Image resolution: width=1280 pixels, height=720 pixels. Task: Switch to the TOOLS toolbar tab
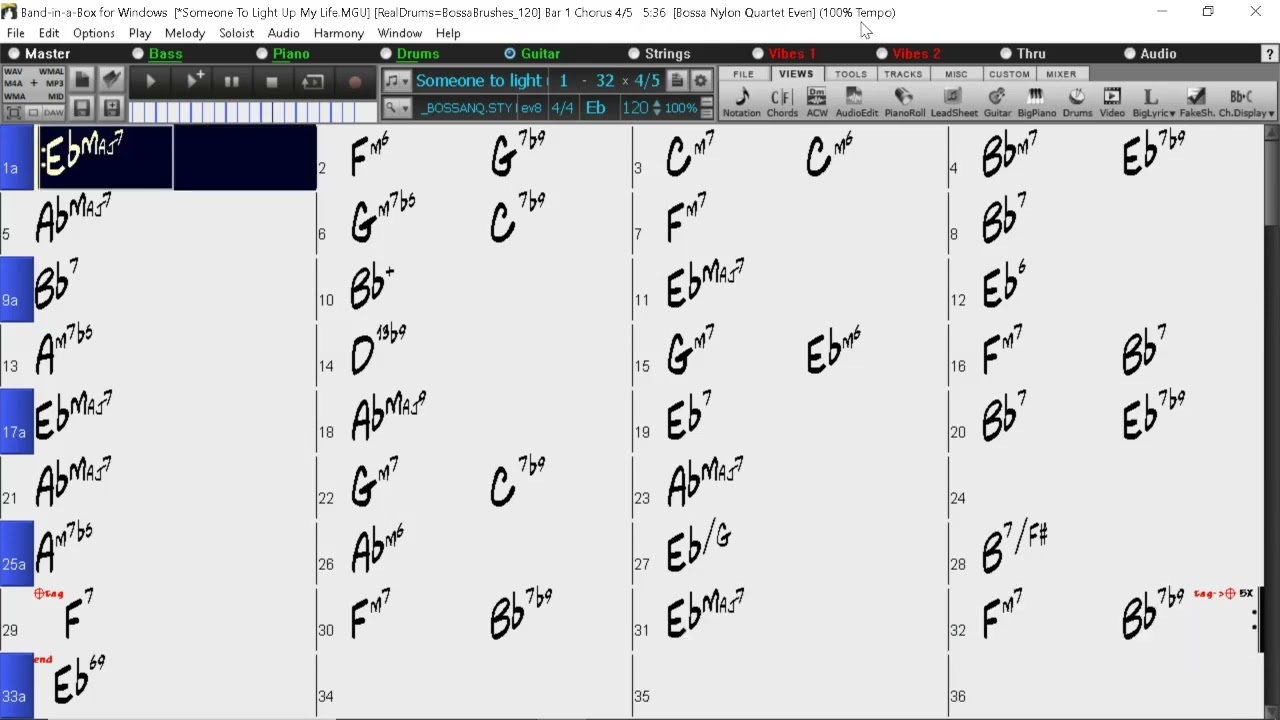851,74
